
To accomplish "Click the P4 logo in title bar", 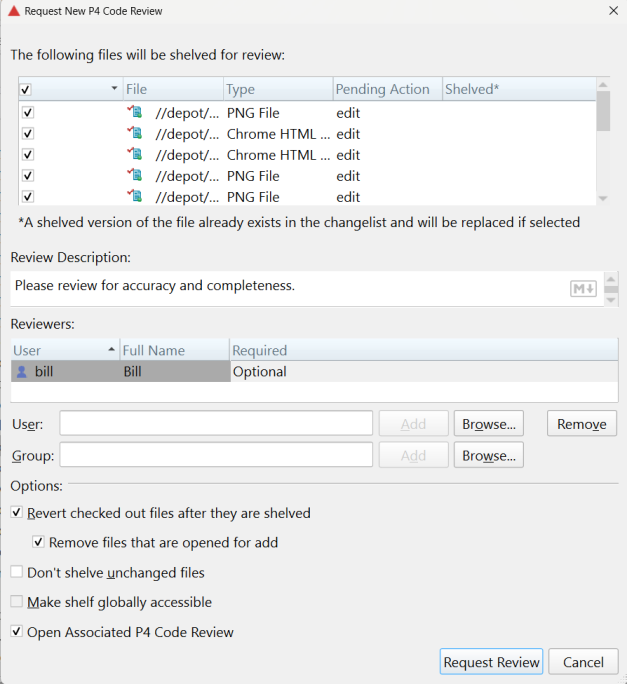I will tap(13, 10).
